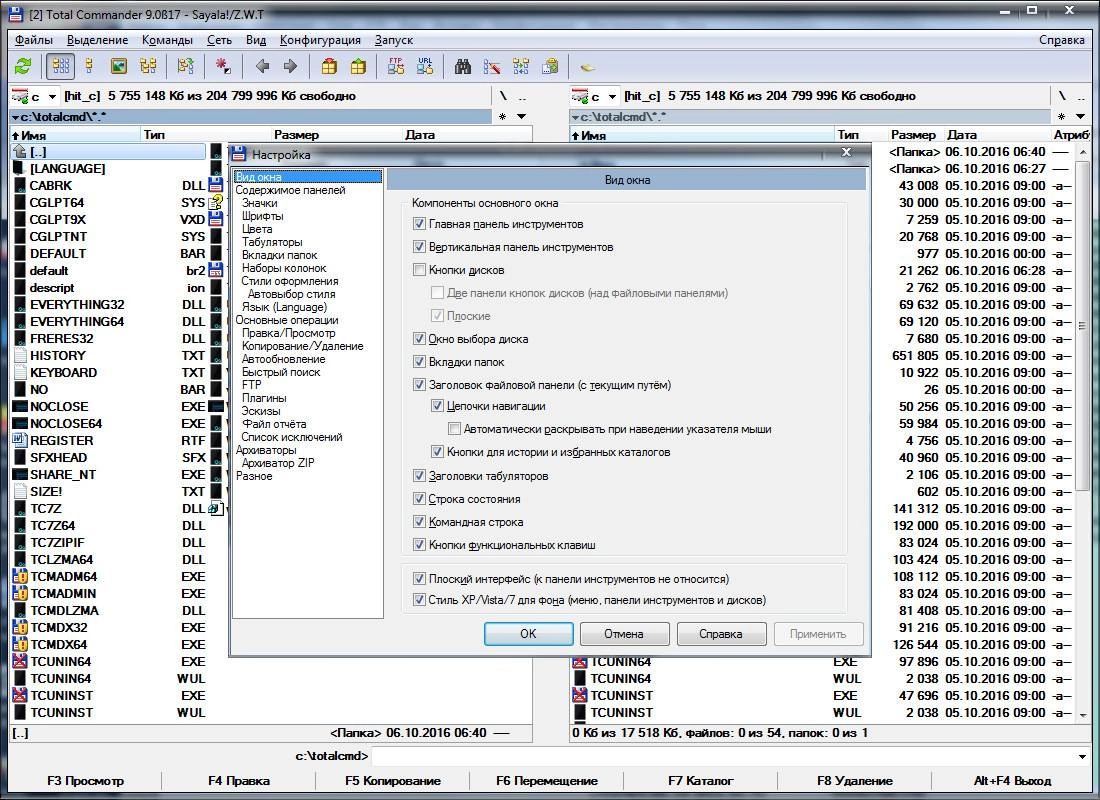Open left panel favorites '*' button
Viewport: 1100px width, 800px height.
[x=502, y=116]
